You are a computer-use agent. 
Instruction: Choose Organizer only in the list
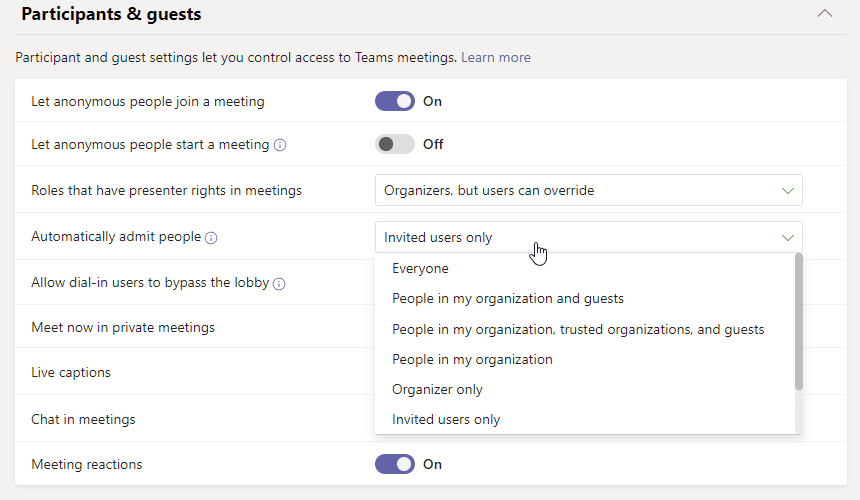click(x=437, y=389)
